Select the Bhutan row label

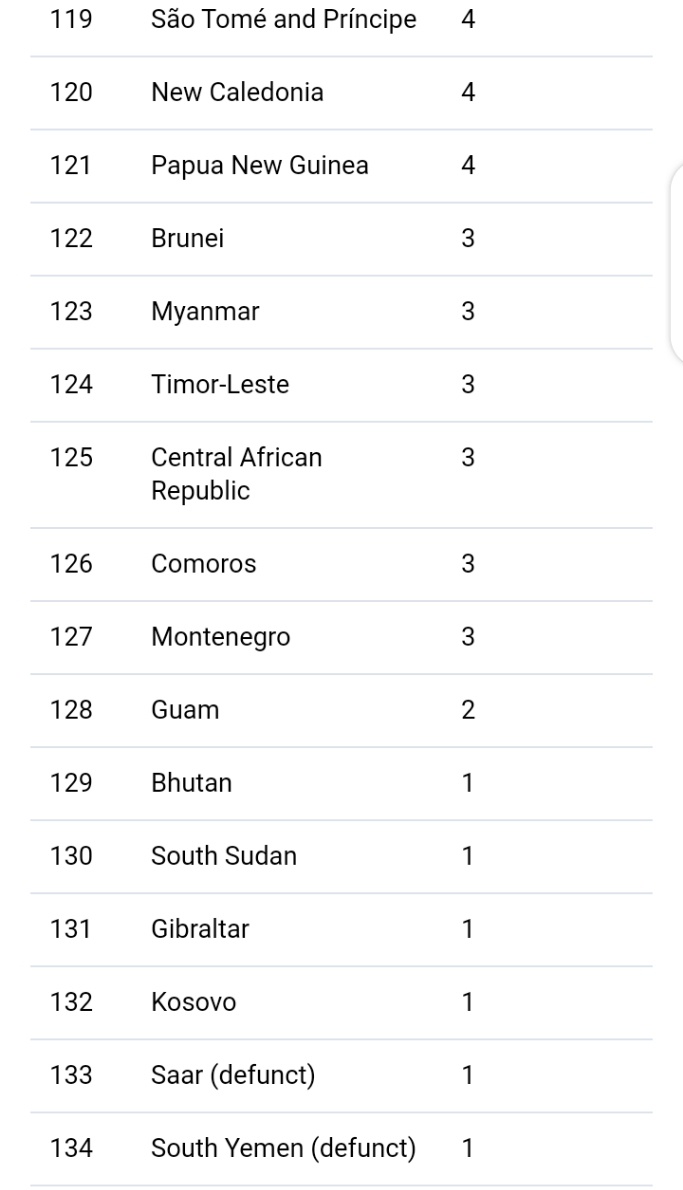pos(191,783)
